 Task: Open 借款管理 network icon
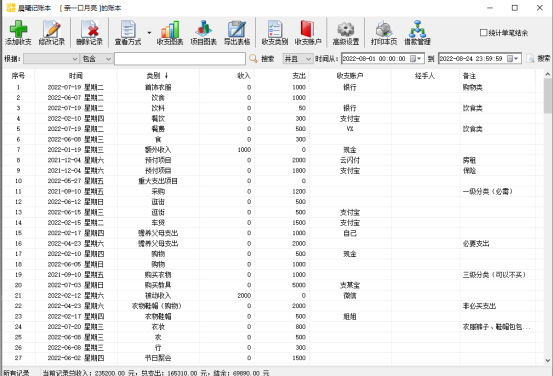click(x=418, y=29)
